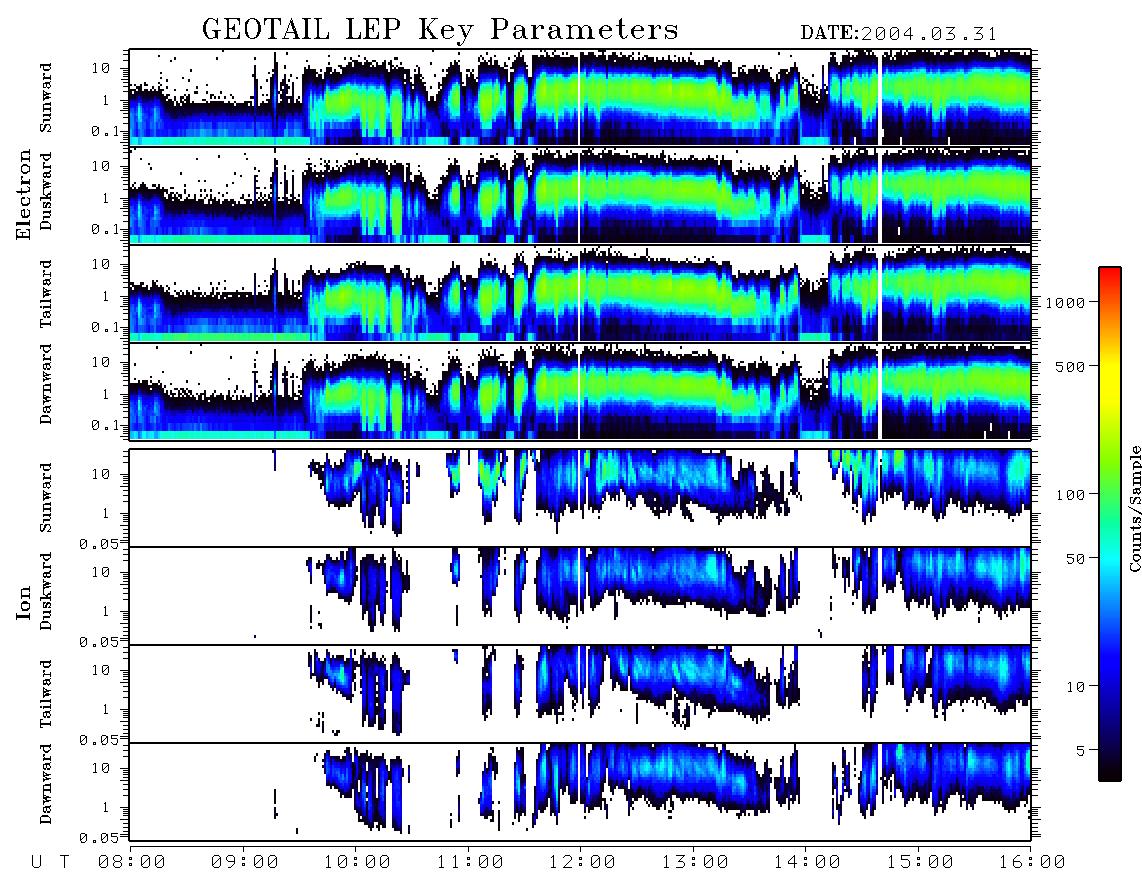Select the 16:00 time tick label
This screenshot has height=880, width=1142.
pos(1032,863)
